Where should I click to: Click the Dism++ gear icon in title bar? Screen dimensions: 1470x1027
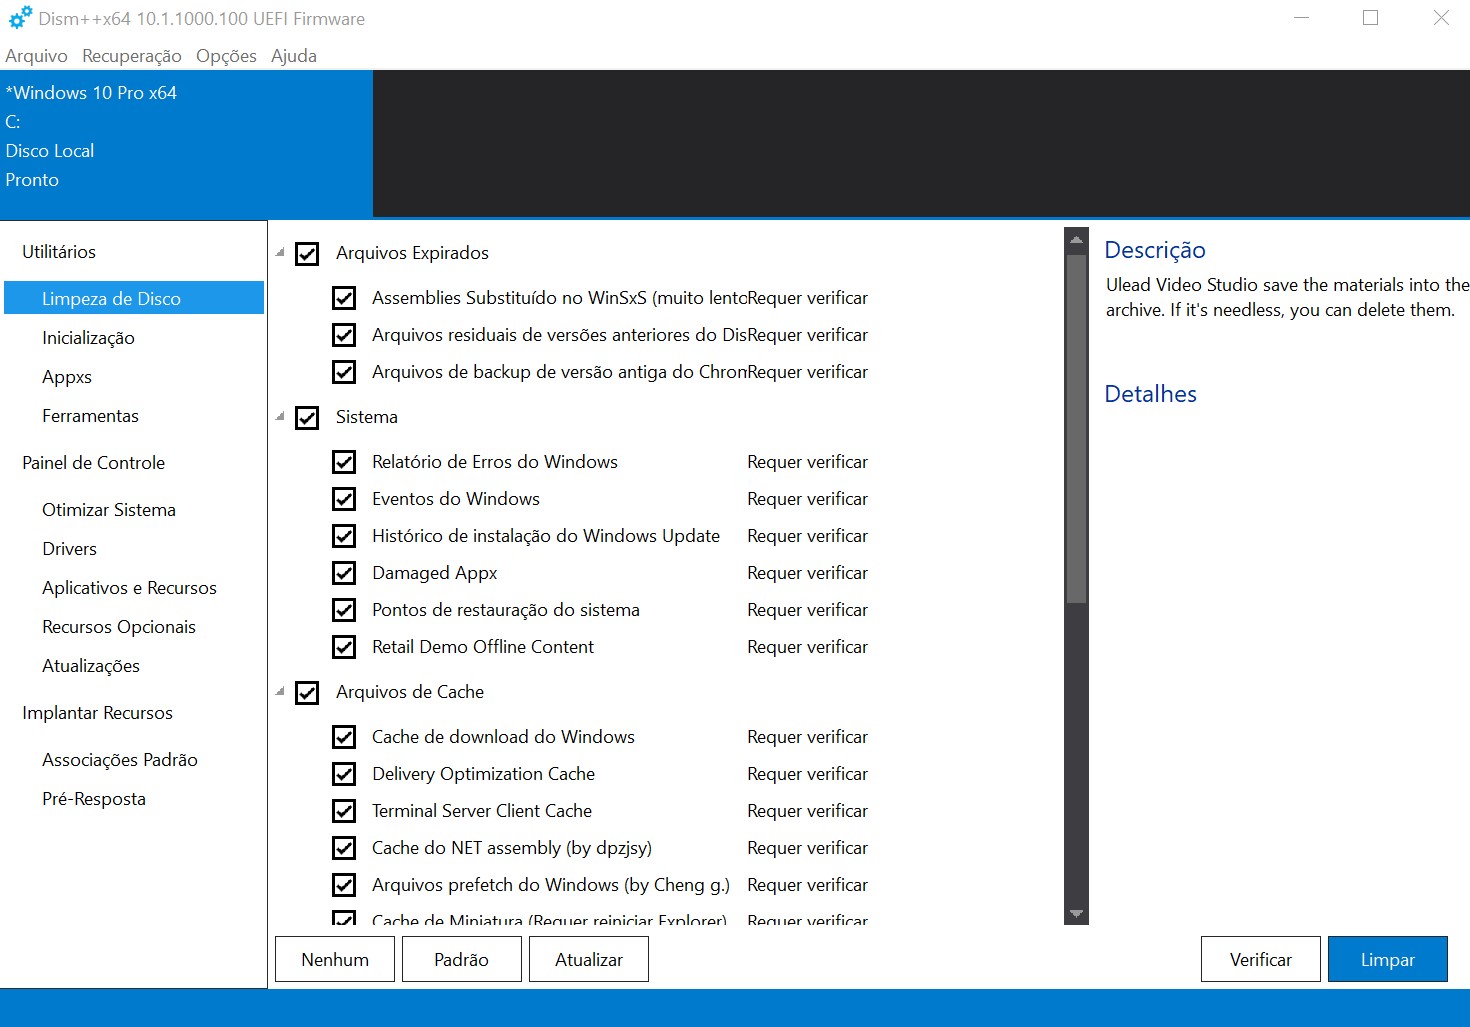[20, 18]
